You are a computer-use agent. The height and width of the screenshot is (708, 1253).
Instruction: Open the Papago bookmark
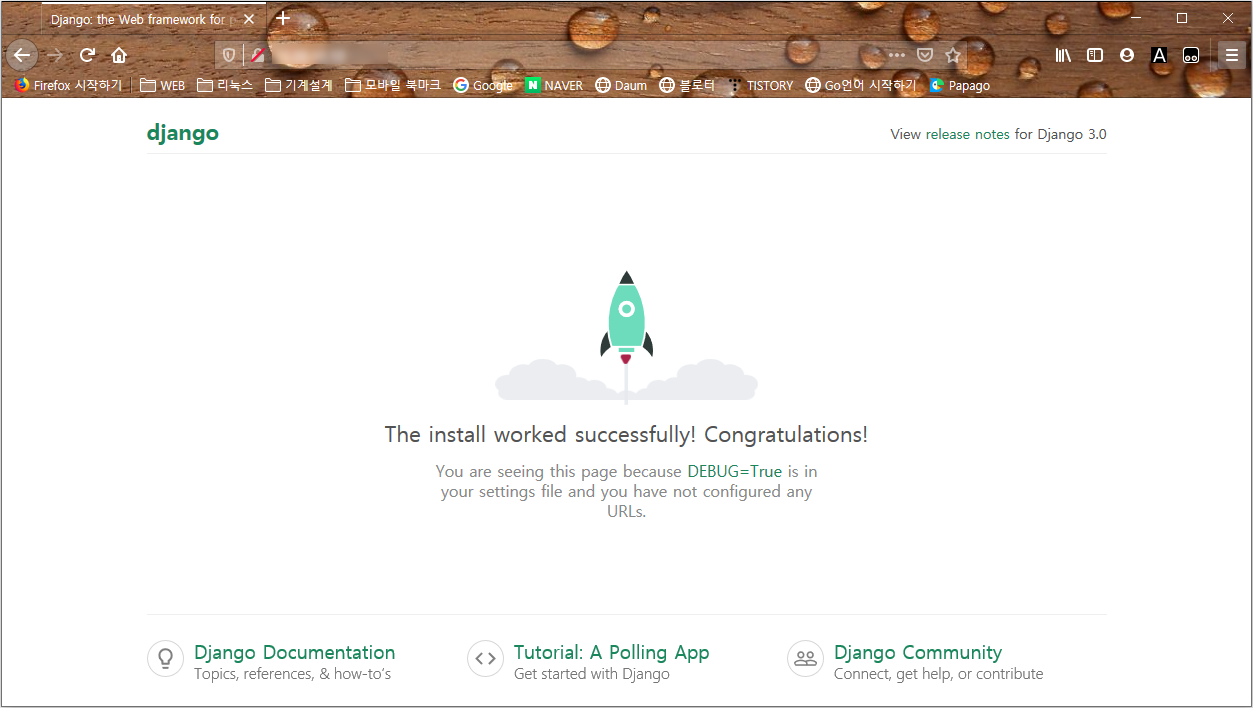[x=959, y=85]
